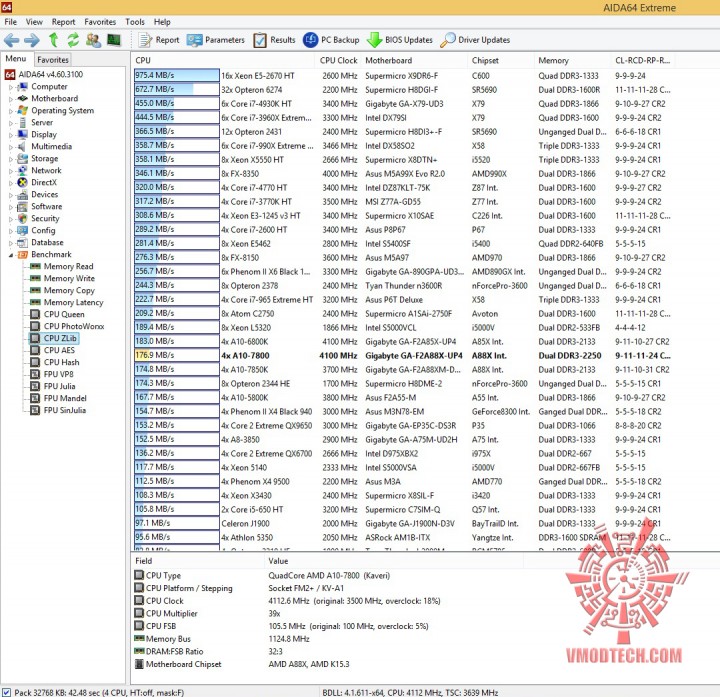Sort by the CL-RCD-RP-R column header
Screen dimensions: 720x697
[644, 60]
